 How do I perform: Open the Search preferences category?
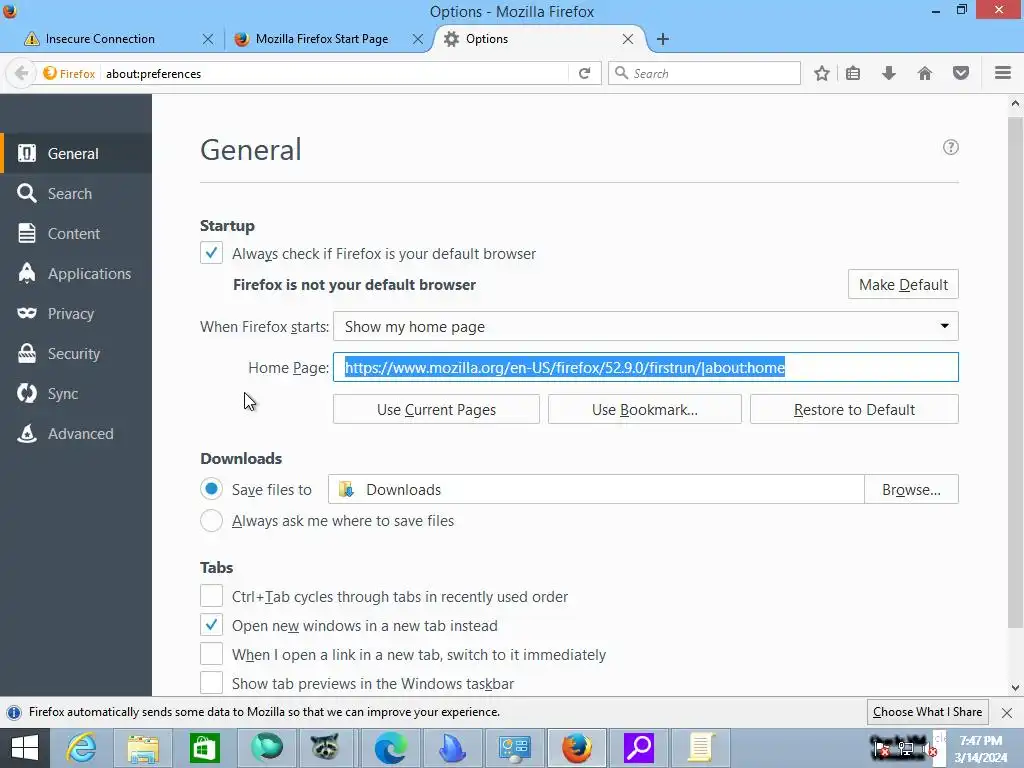(x=76, y=193)
